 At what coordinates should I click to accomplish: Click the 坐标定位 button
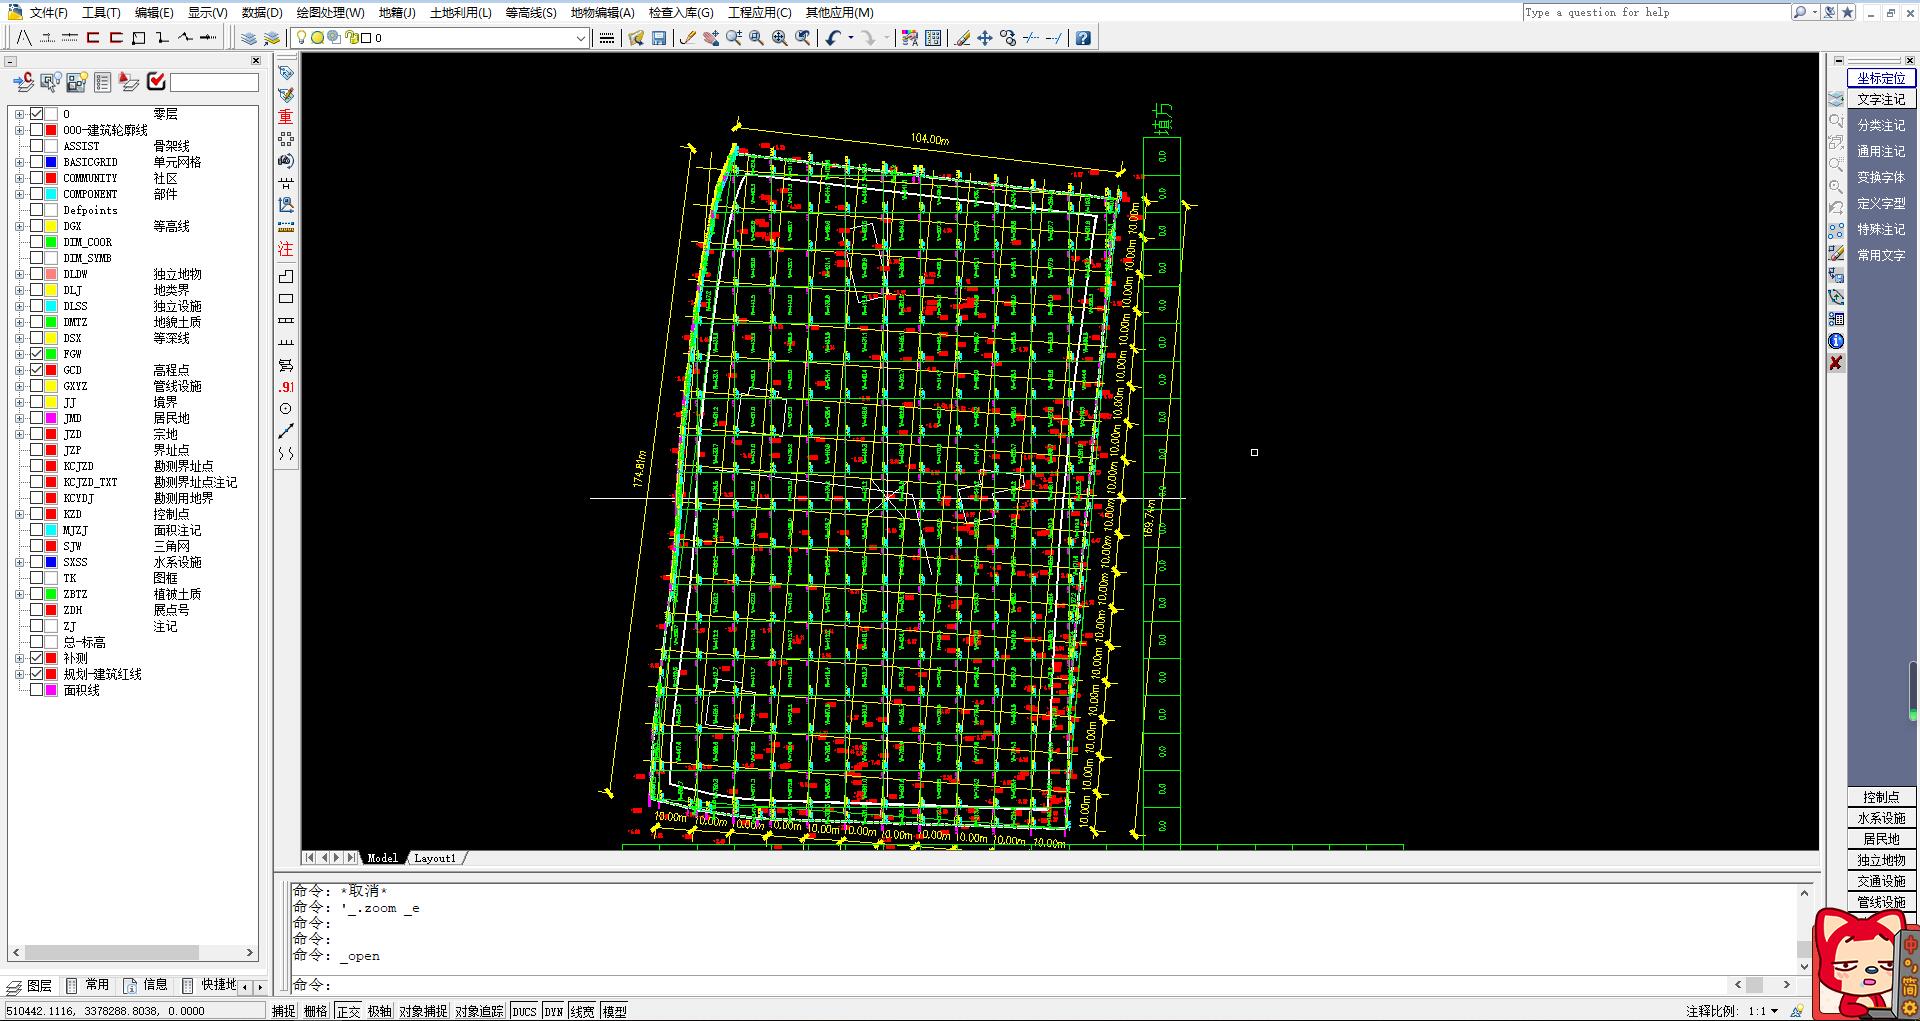coord(1881,78)
